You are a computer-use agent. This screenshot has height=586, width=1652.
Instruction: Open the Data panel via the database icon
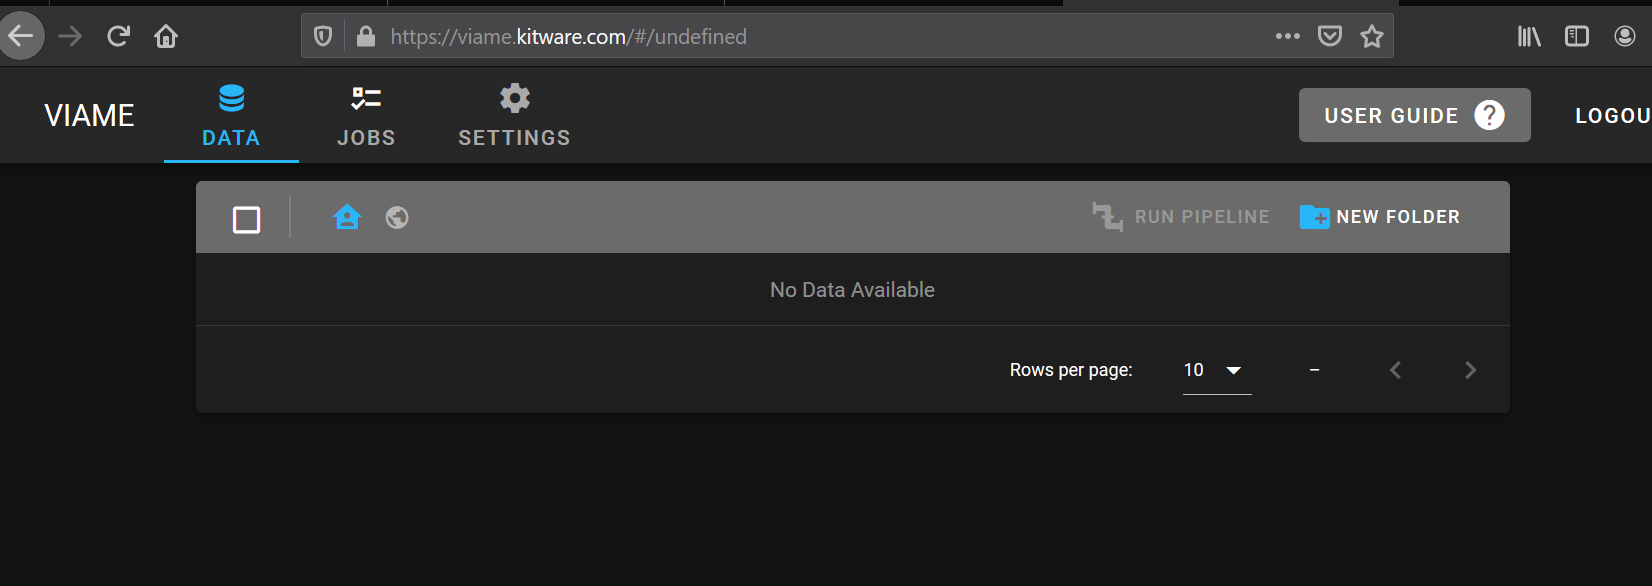[231, 97]
